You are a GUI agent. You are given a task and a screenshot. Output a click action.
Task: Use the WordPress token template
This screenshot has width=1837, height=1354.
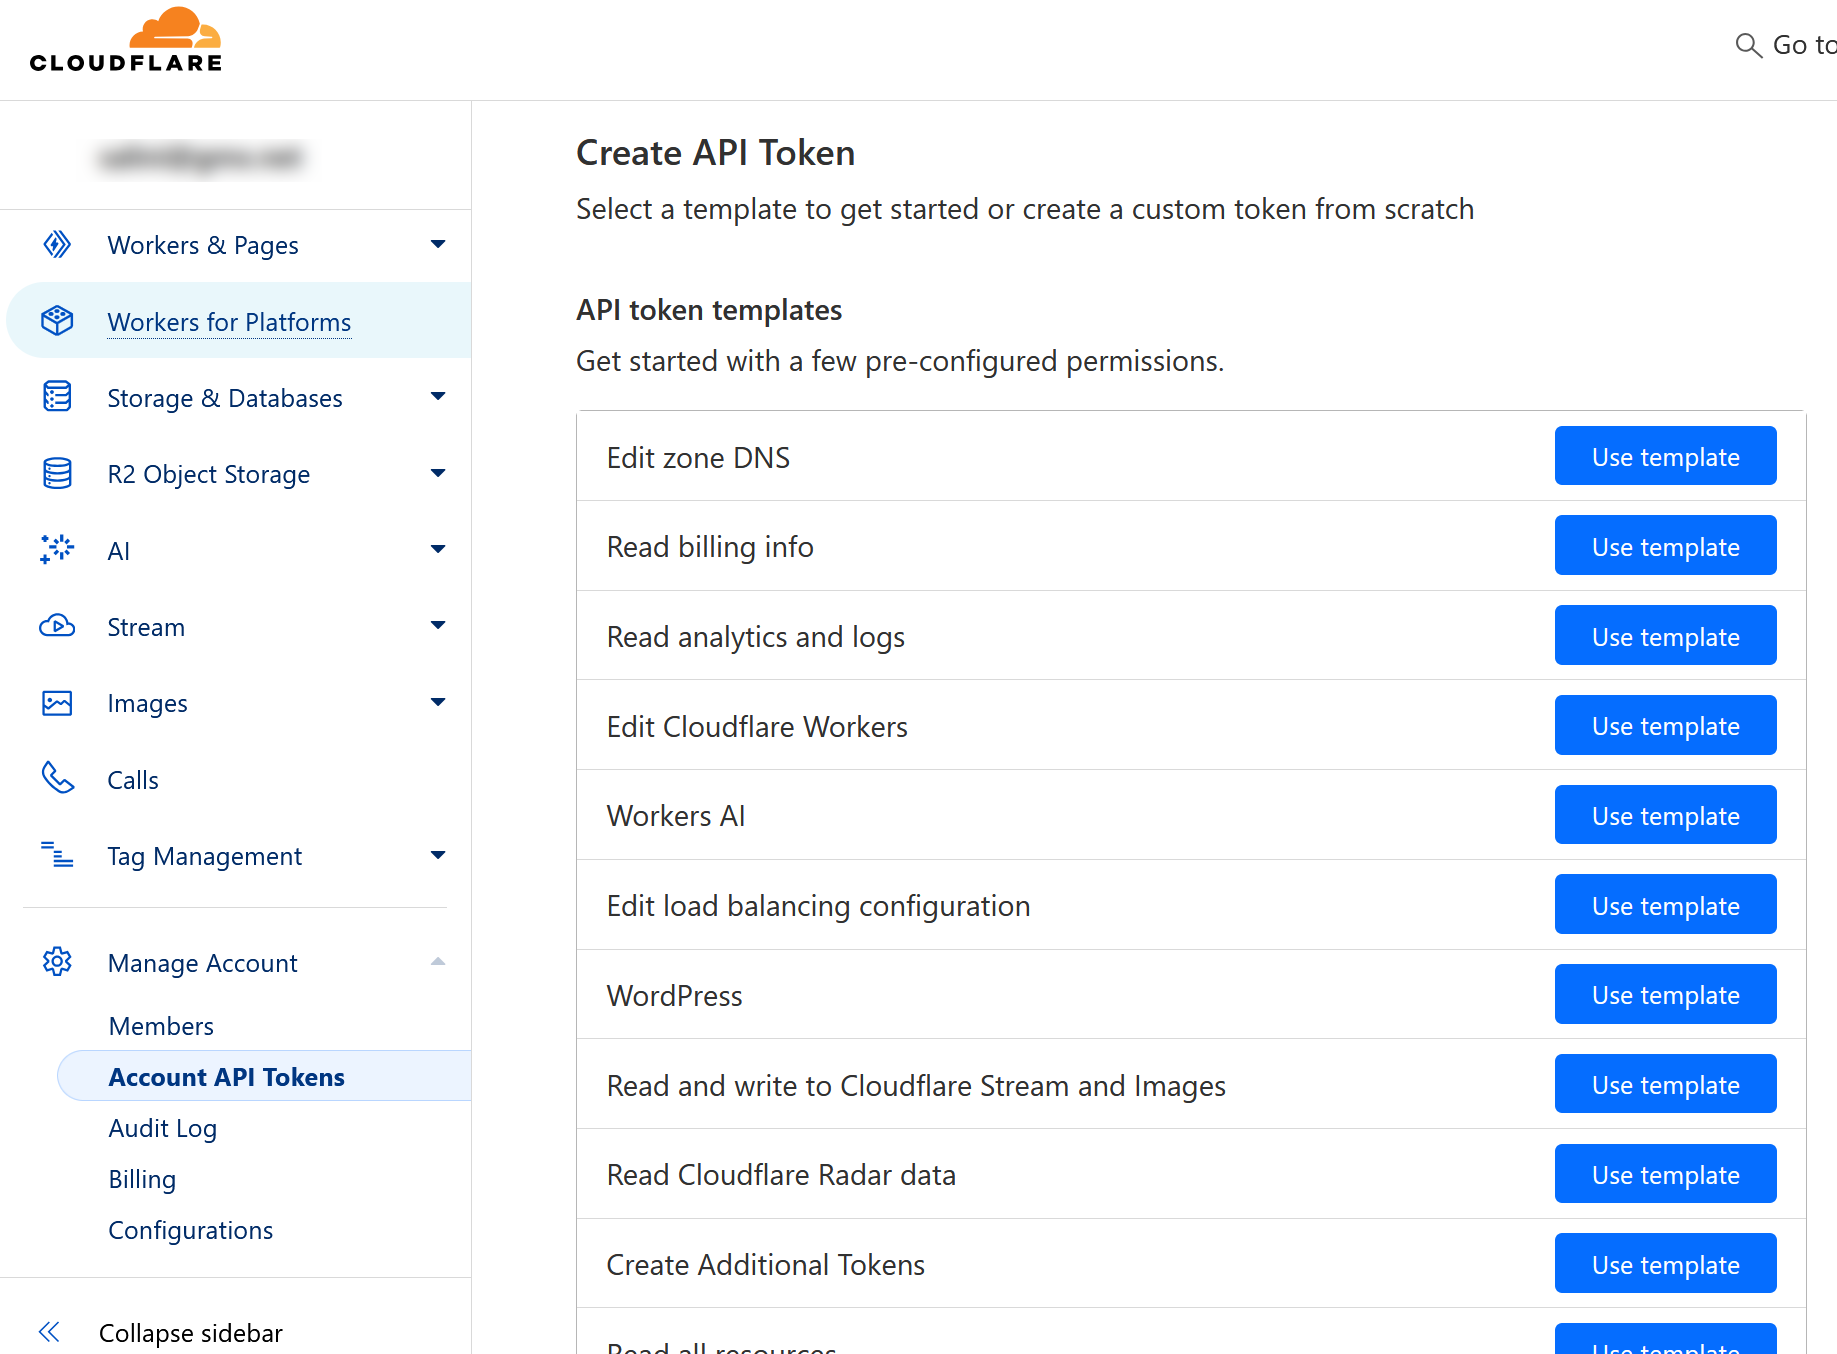coord(1665,995)
